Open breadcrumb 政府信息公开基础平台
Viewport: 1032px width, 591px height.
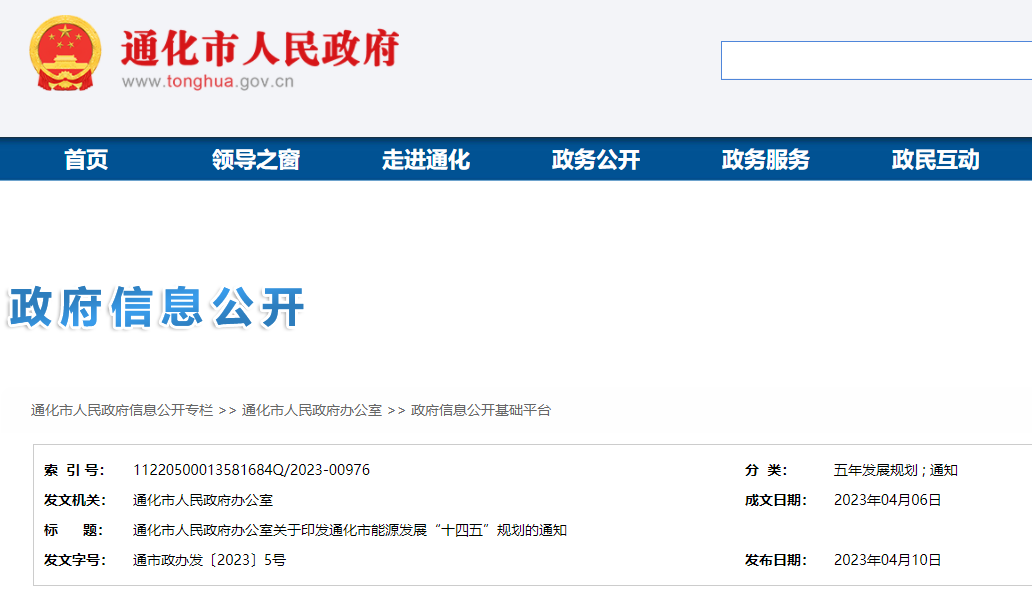coord(481,410)
